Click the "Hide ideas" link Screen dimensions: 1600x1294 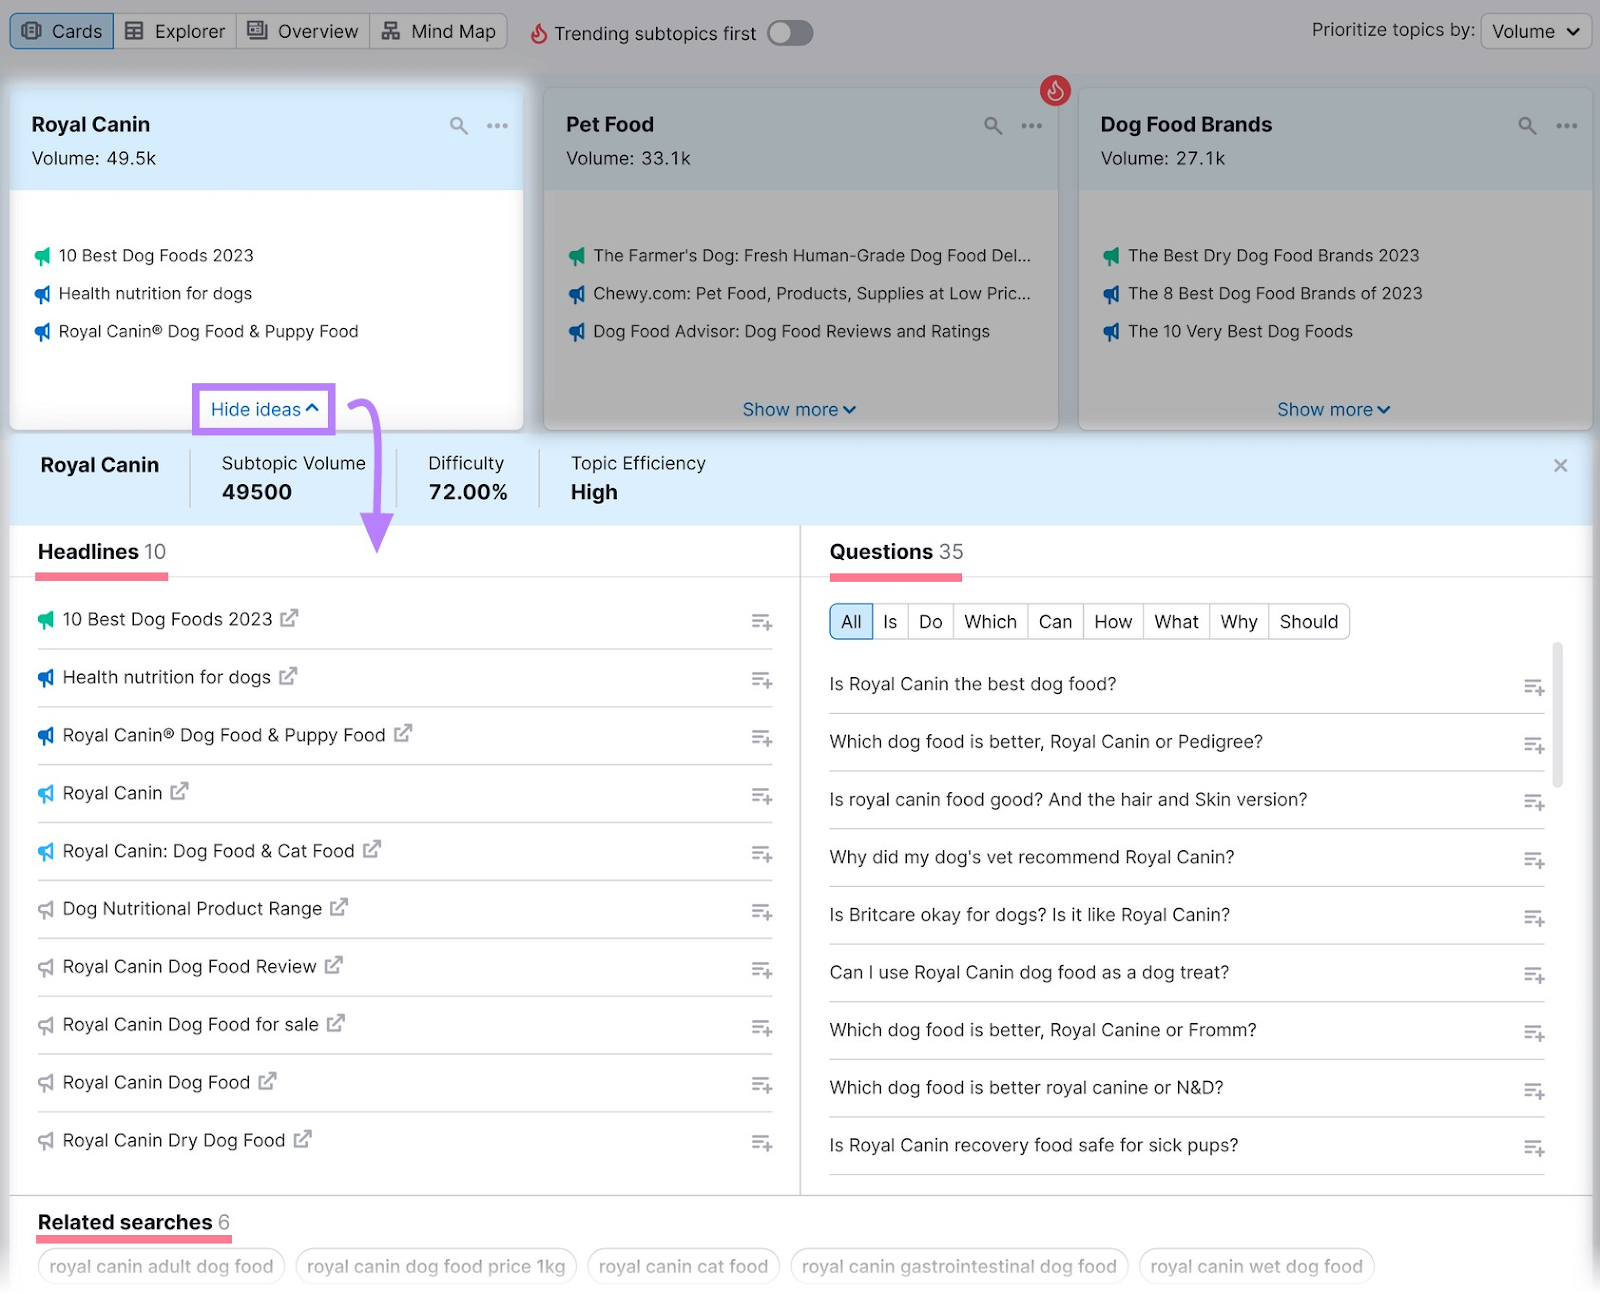click(263, 409)
